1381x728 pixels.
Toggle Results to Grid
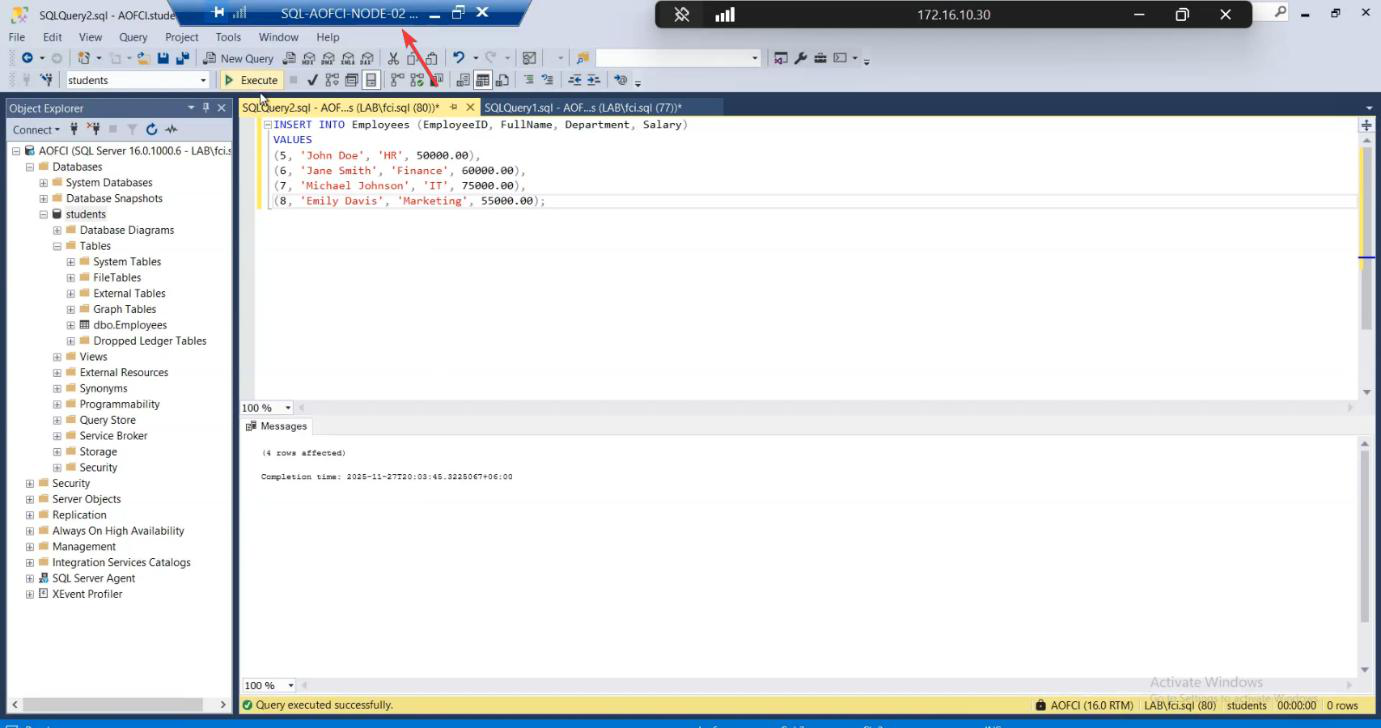[482, 80]
